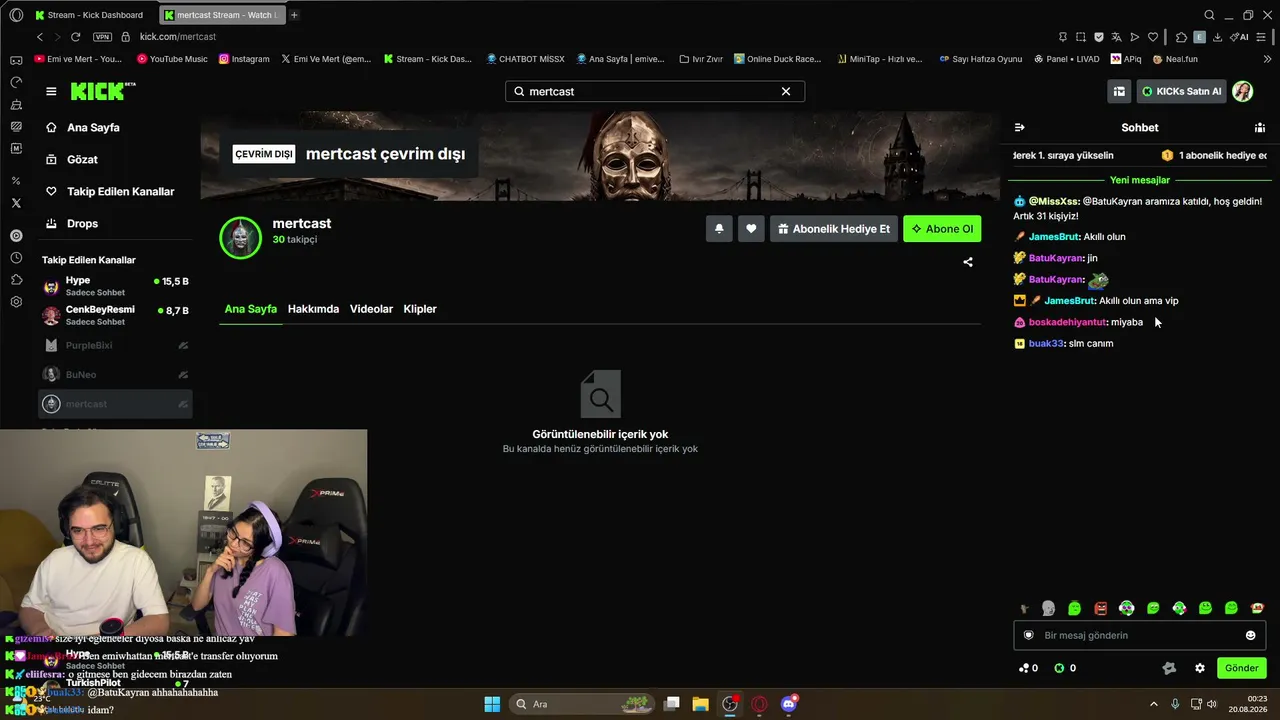Viewport: 1280px width, 720px height.
Task: Collapse the Sohbet chat panel
Action: pyautogui.click(x=1020, y=128)
